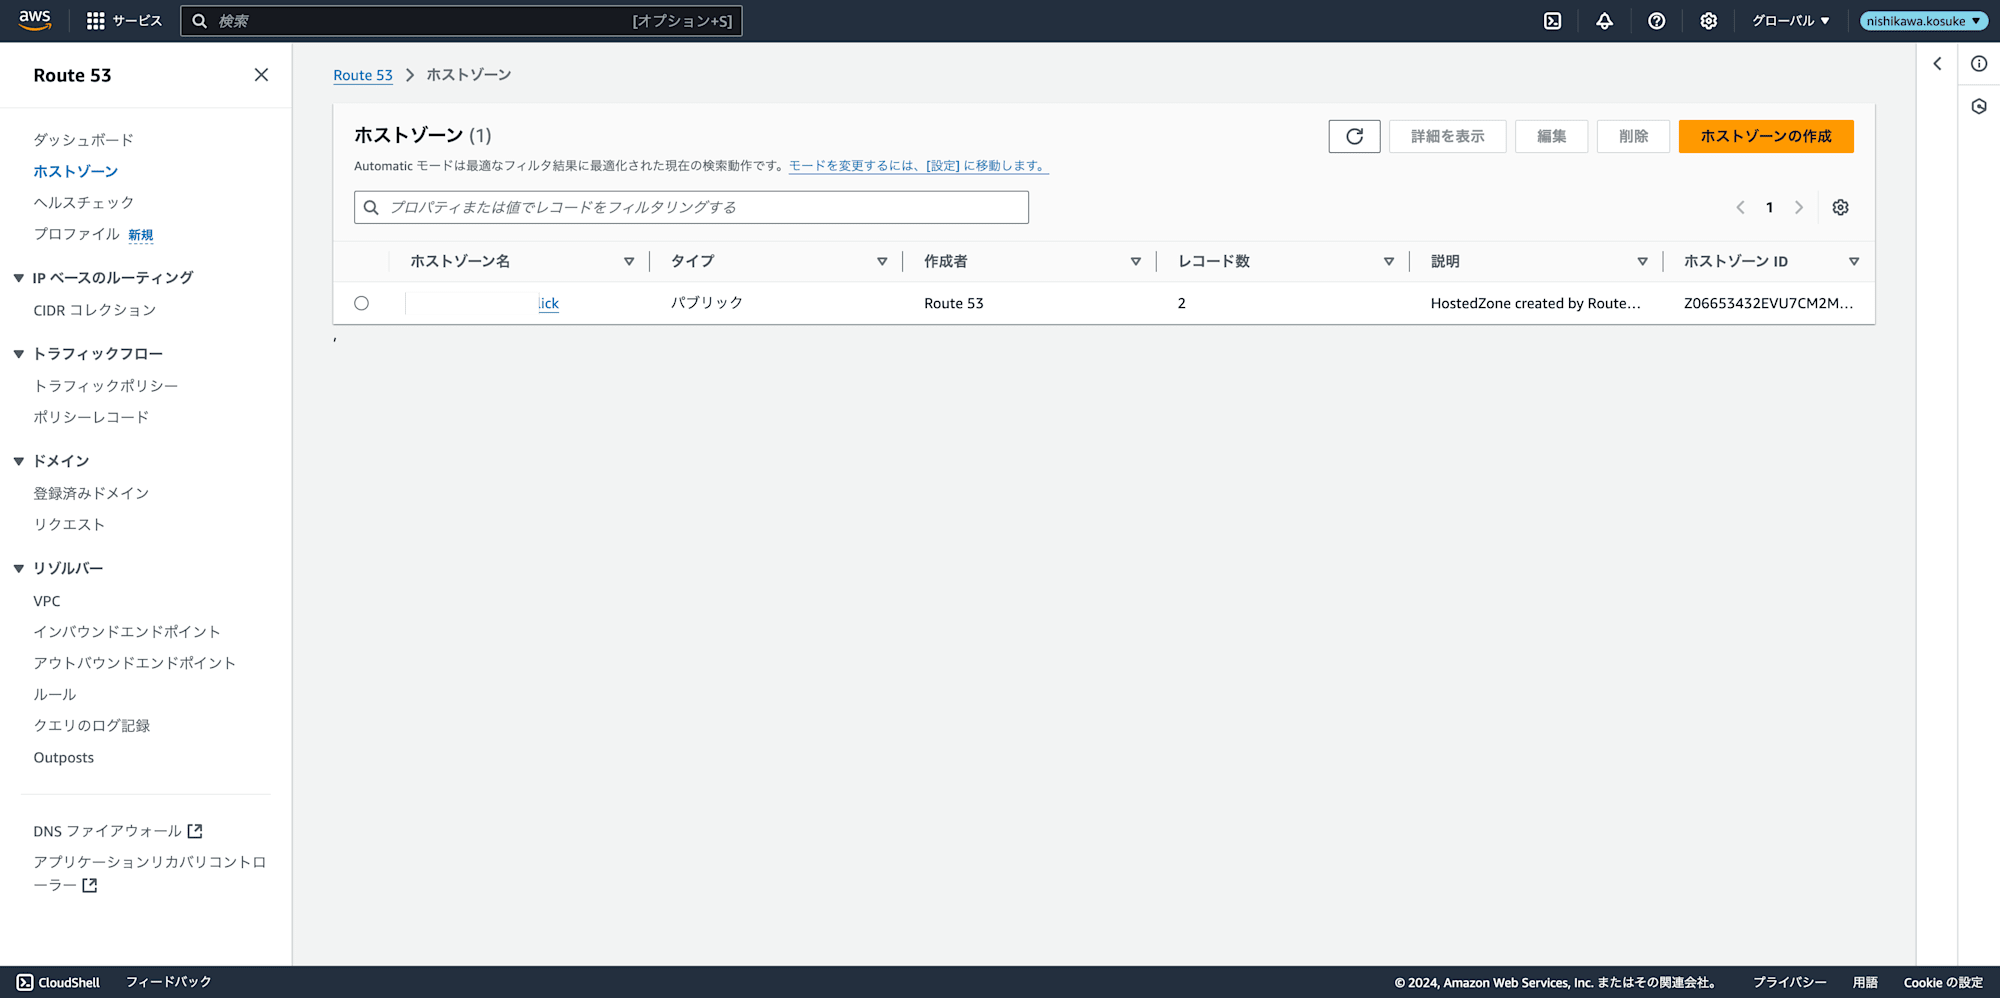
Task: Click ホストゾーンの作成 button
Action: tap(1766, 136)
